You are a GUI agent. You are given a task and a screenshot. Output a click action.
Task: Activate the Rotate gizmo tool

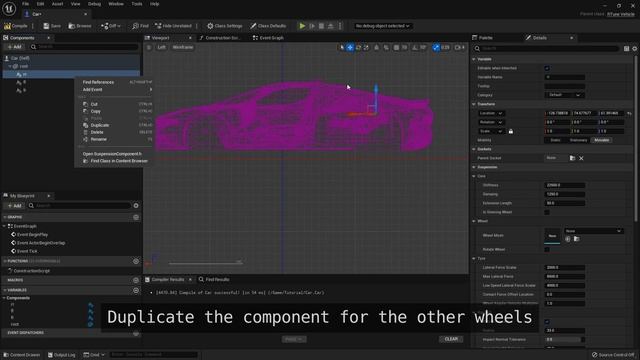358,47
